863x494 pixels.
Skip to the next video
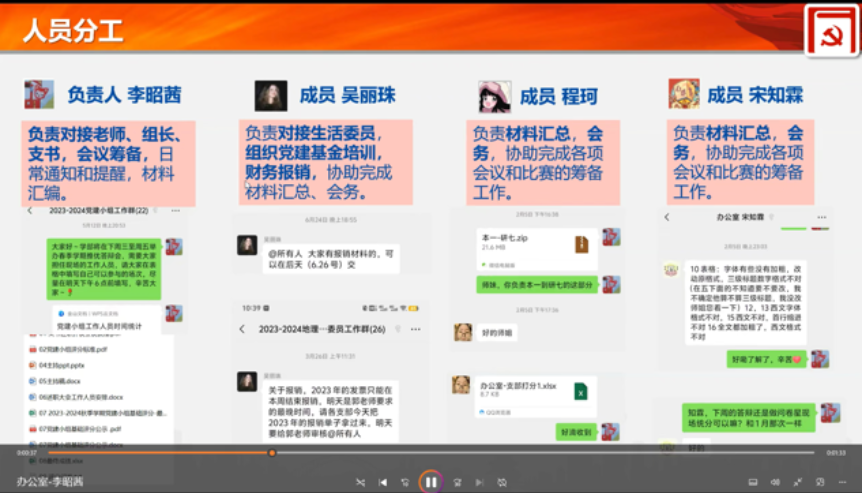point(477,482)
